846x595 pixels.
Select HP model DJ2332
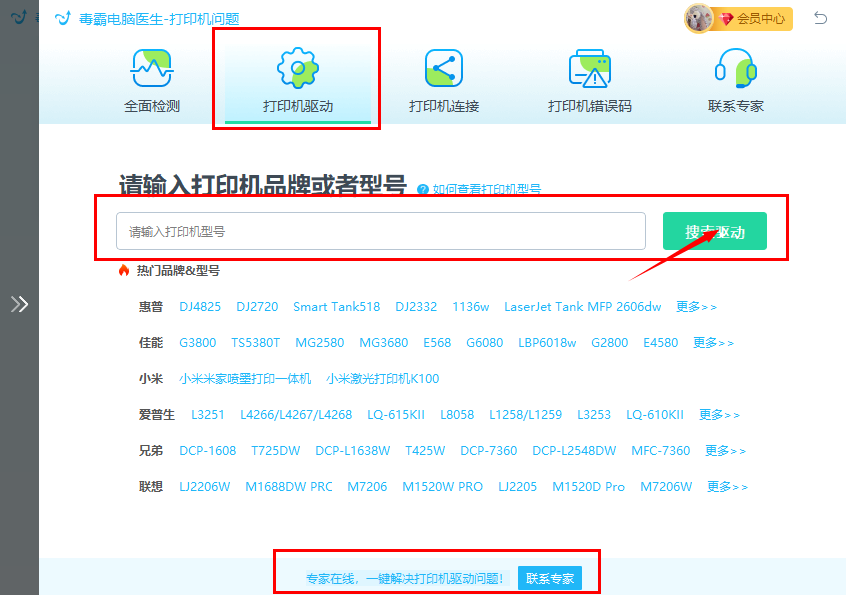pos(416,306)
